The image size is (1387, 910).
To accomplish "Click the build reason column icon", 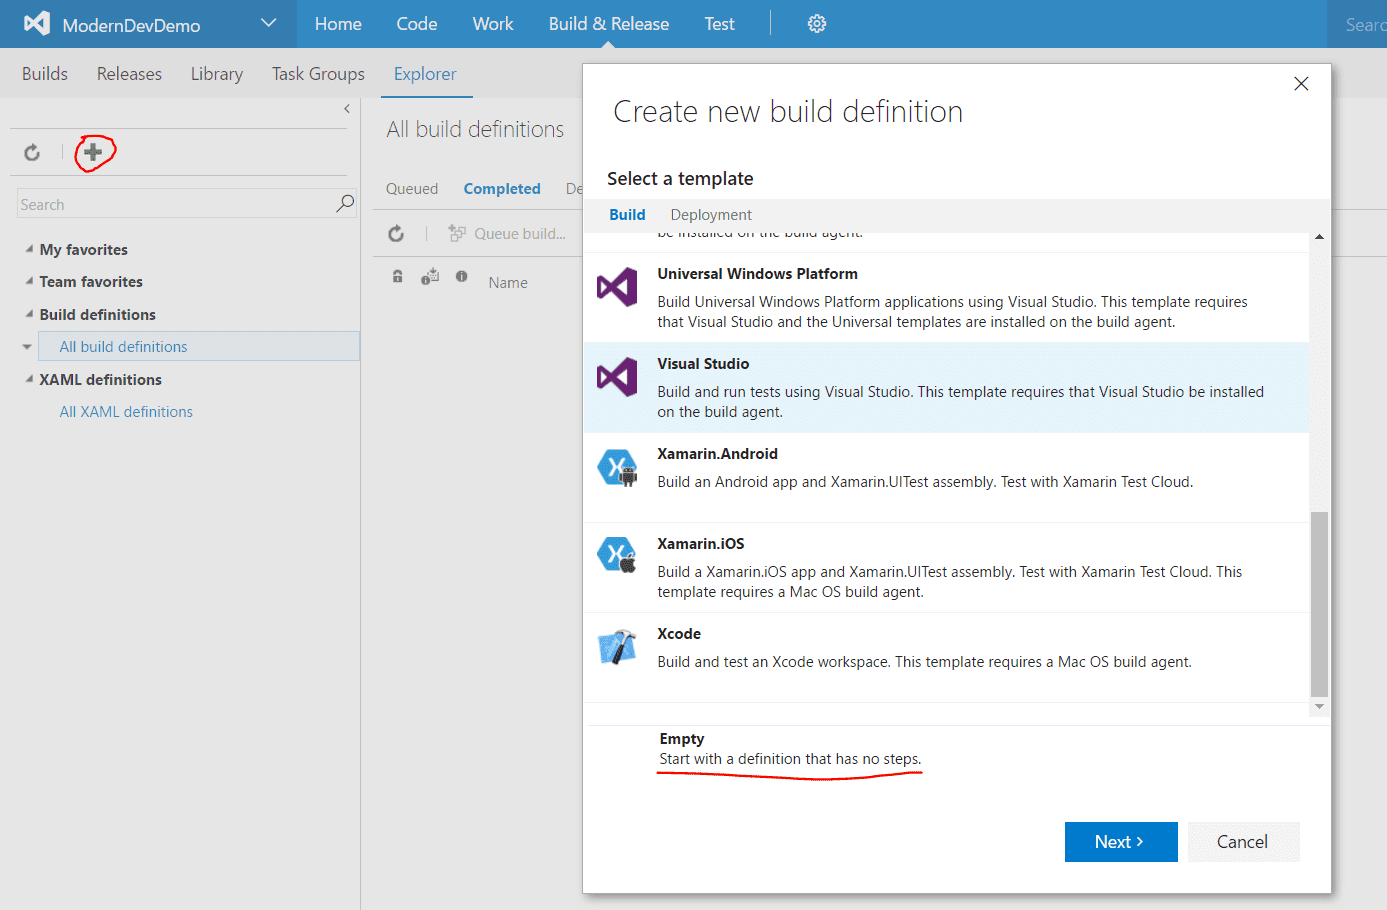I will [430, 277].
